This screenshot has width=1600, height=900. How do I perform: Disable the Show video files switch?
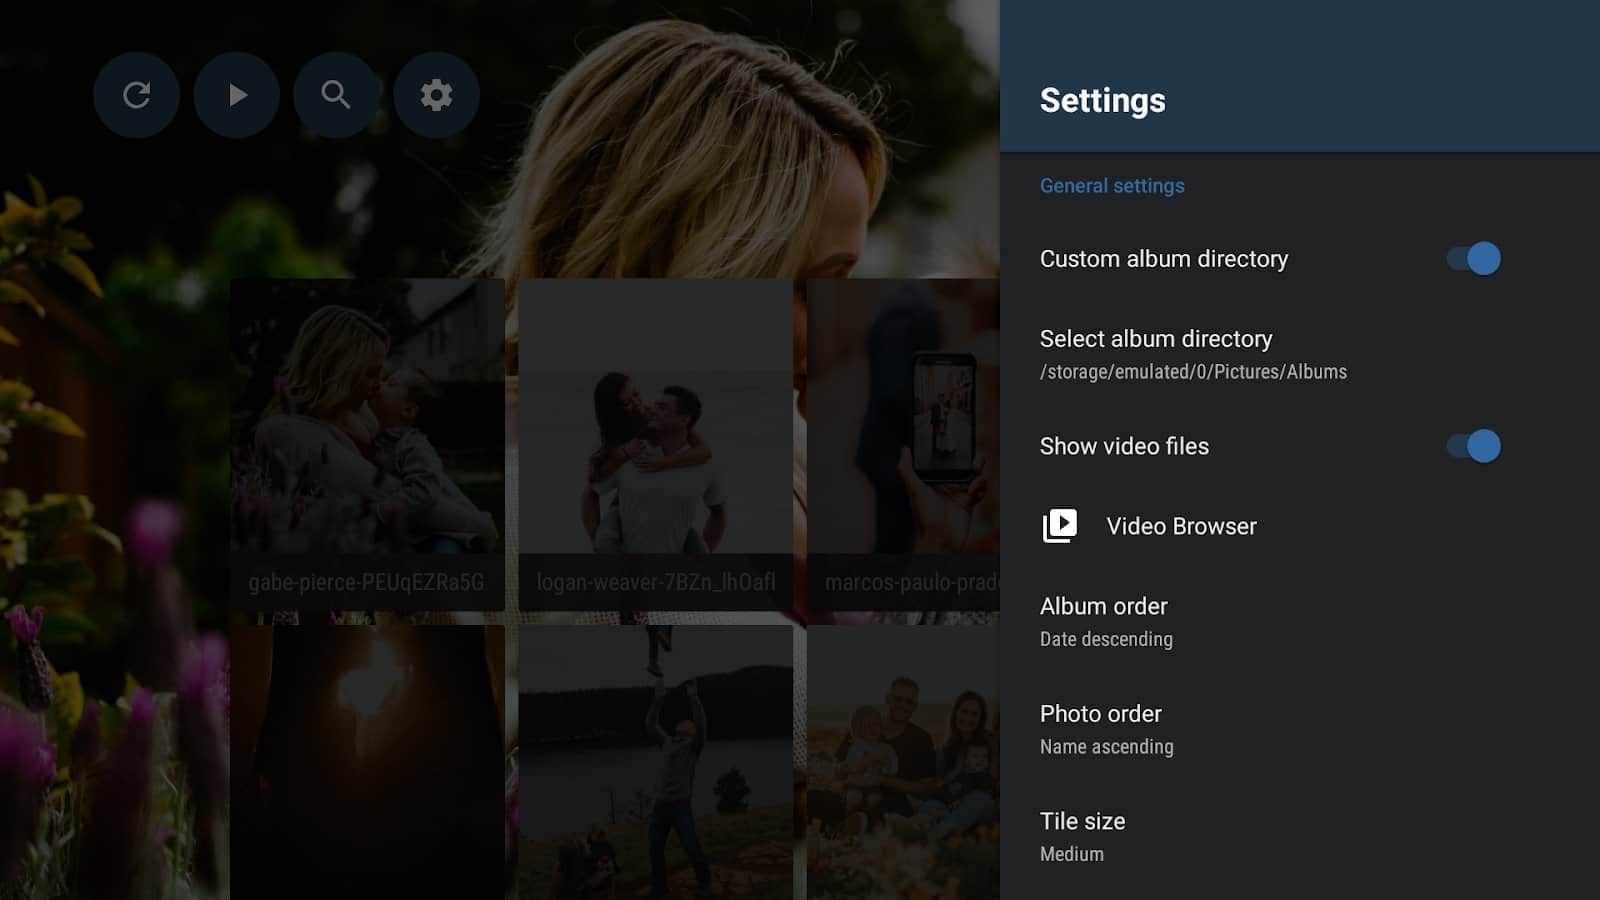pyautogui.click(x=1473, y=446)
